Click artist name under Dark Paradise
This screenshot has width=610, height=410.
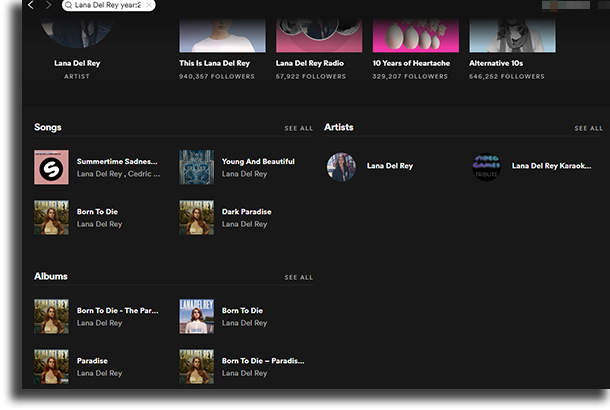coord(244,224)
